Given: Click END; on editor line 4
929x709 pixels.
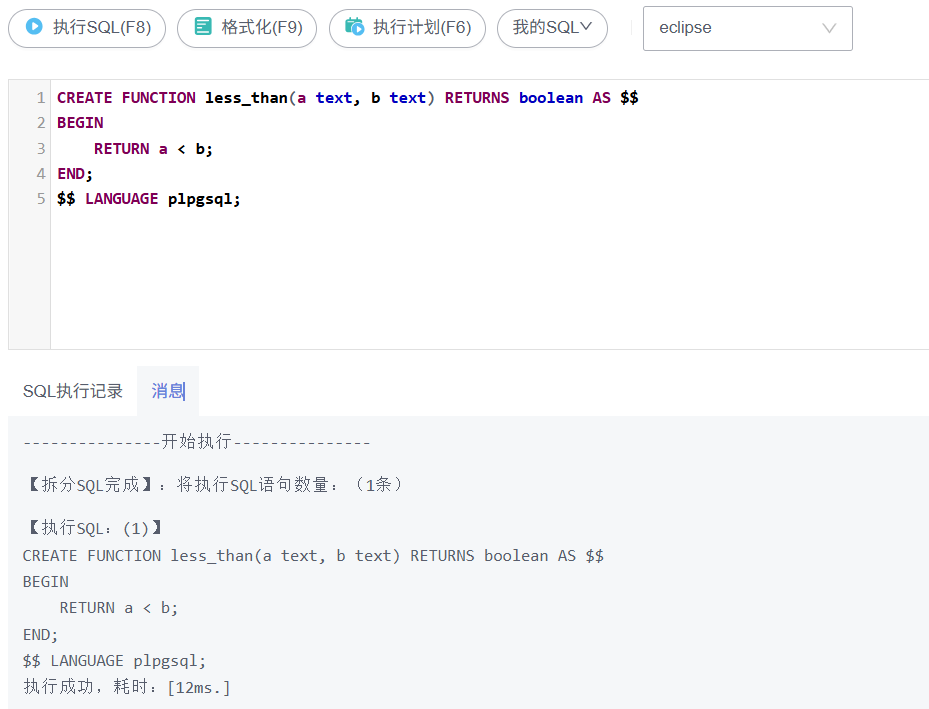Looking at the screenshot, I should tap(75, 174).
